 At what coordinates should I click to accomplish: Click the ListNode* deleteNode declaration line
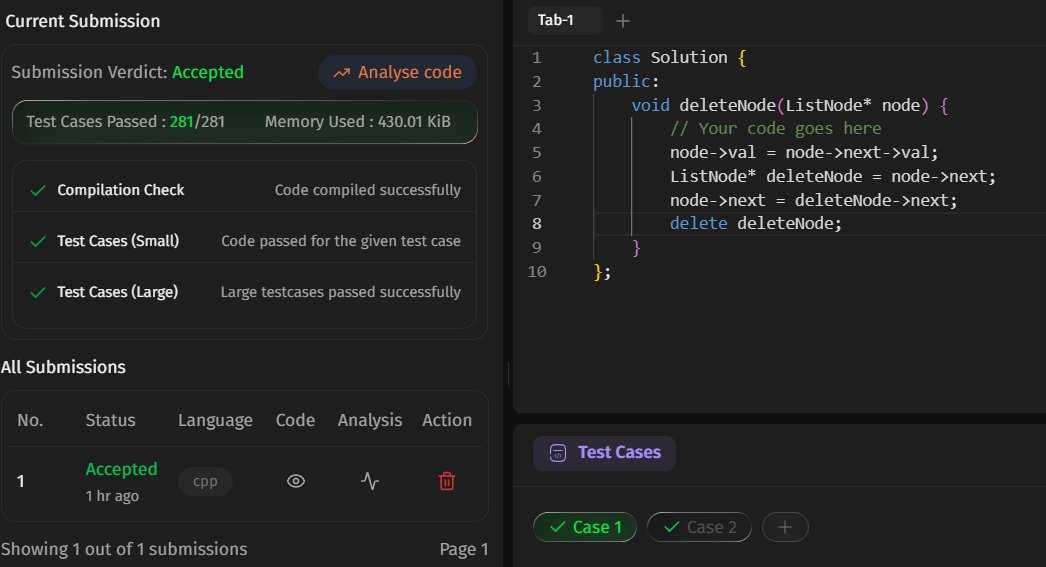coord(833,177)
